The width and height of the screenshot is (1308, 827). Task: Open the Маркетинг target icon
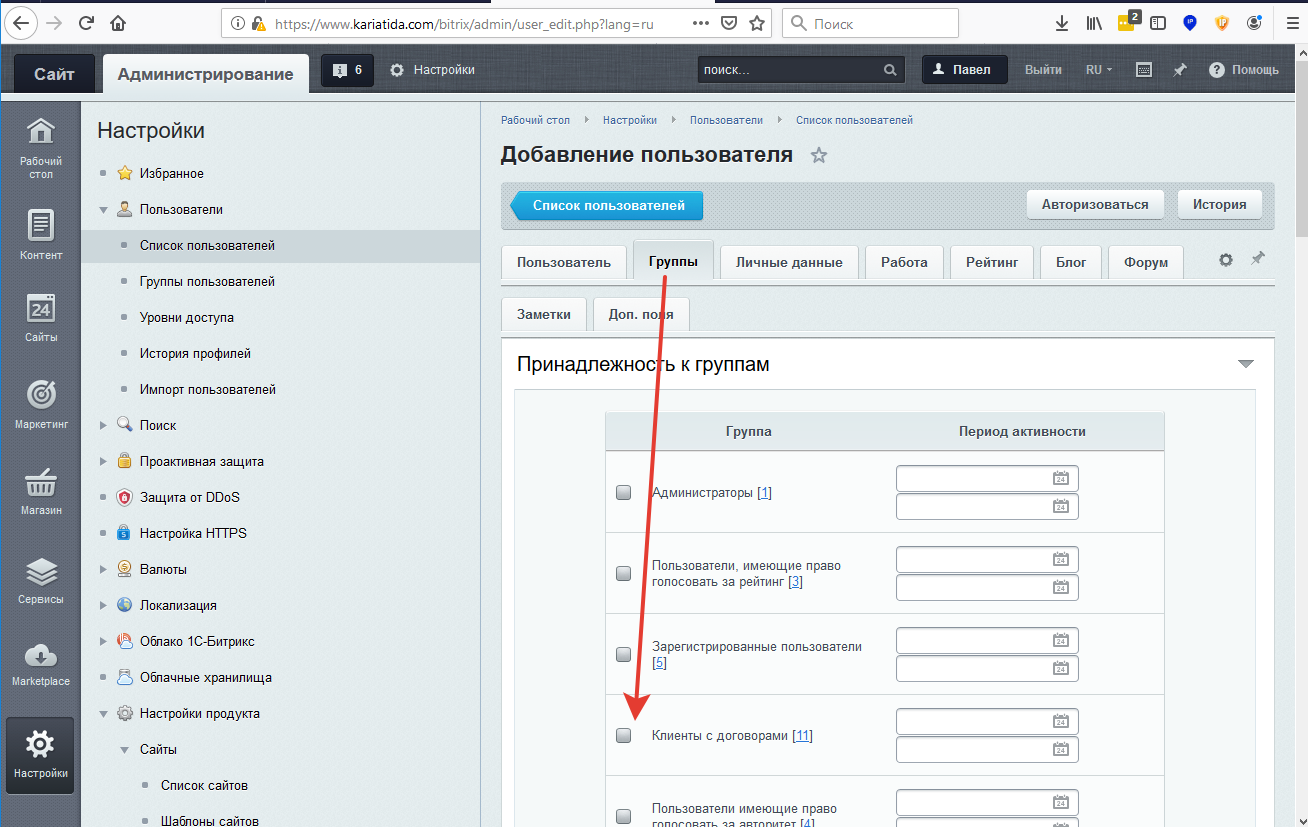[x=40, y=395]
